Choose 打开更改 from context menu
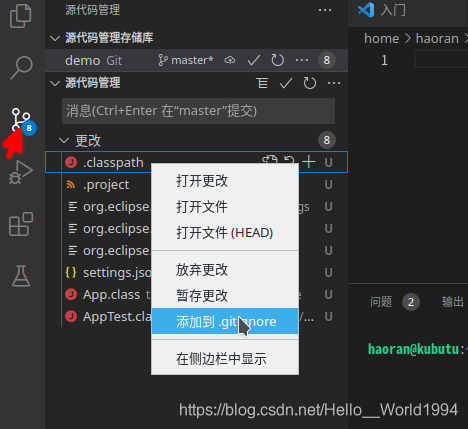 (225, 181)
